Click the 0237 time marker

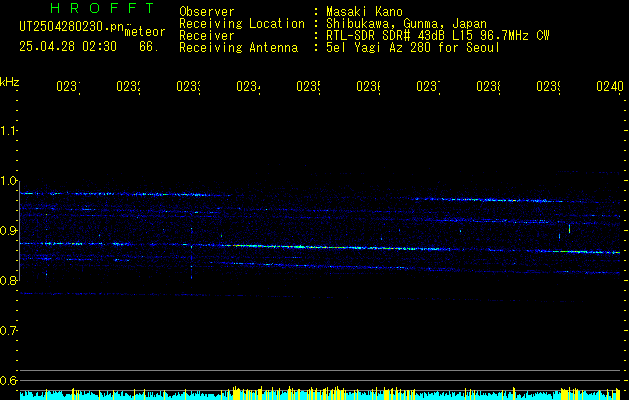(428, 86)
